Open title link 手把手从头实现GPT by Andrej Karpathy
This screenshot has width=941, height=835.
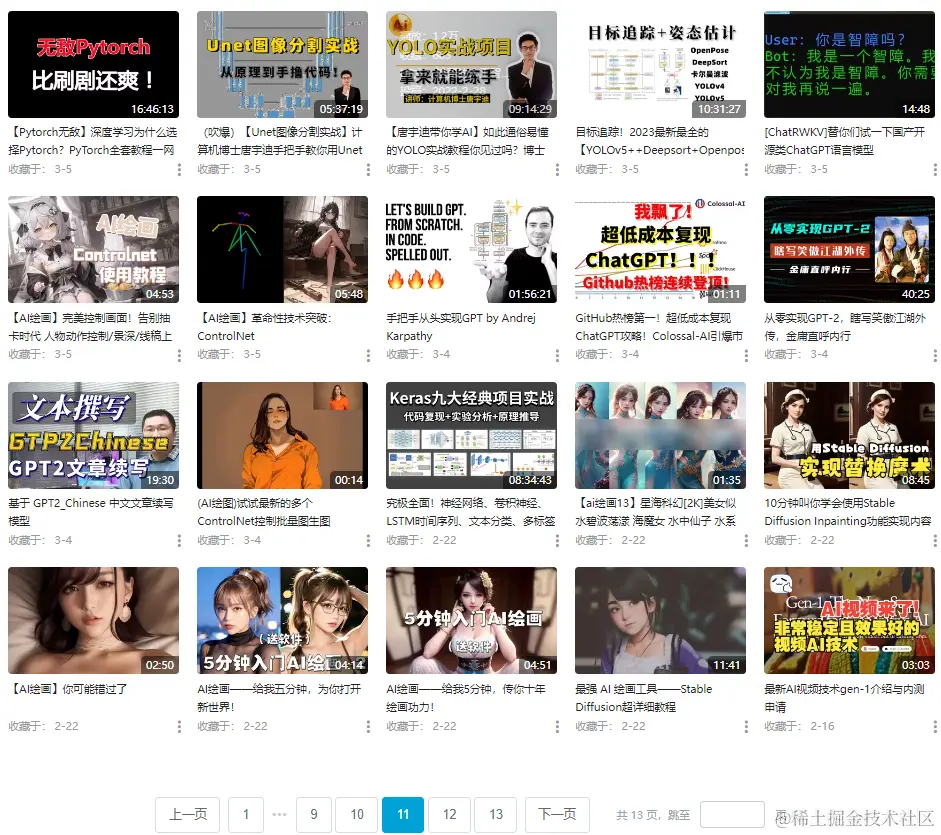(461, 327)
